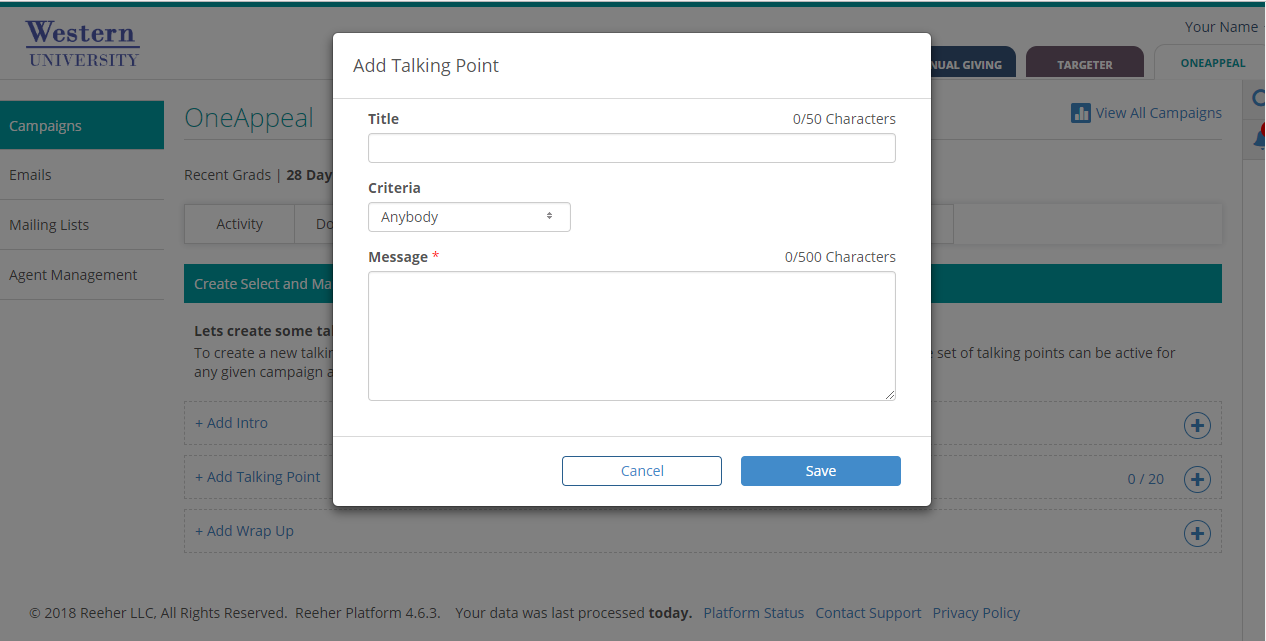Select the Activity tab
Screen dimensions: 1266x641
pos(239,224)
